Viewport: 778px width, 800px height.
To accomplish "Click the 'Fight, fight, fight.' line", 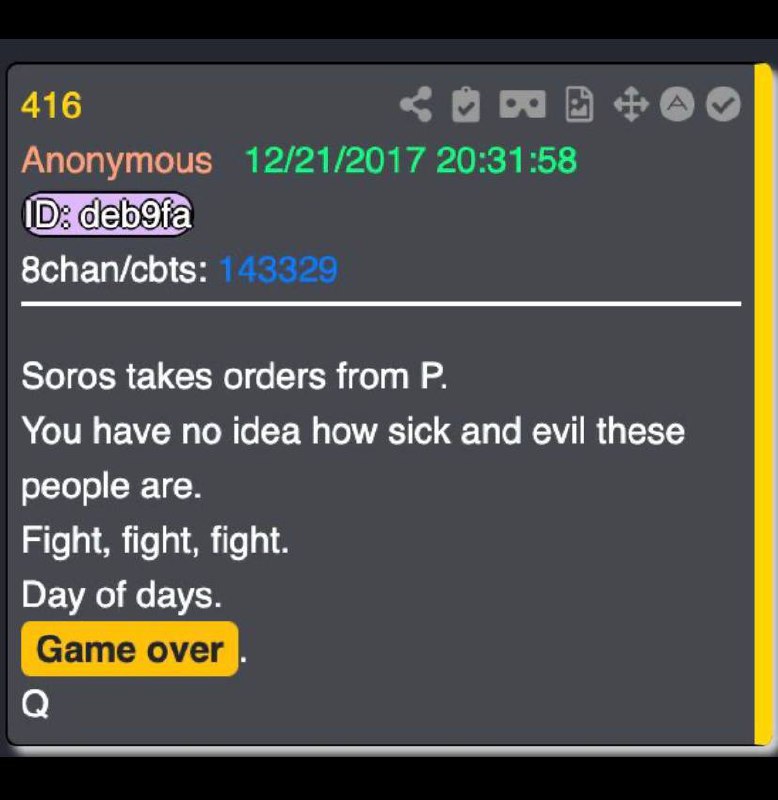I will click(155, 541).
